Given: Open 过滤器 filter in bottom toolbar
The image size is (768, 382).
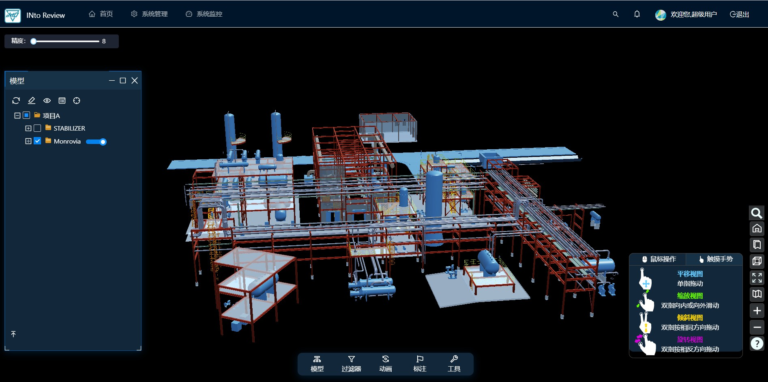Looking at the screenshot, I should [x=351, y=364].
